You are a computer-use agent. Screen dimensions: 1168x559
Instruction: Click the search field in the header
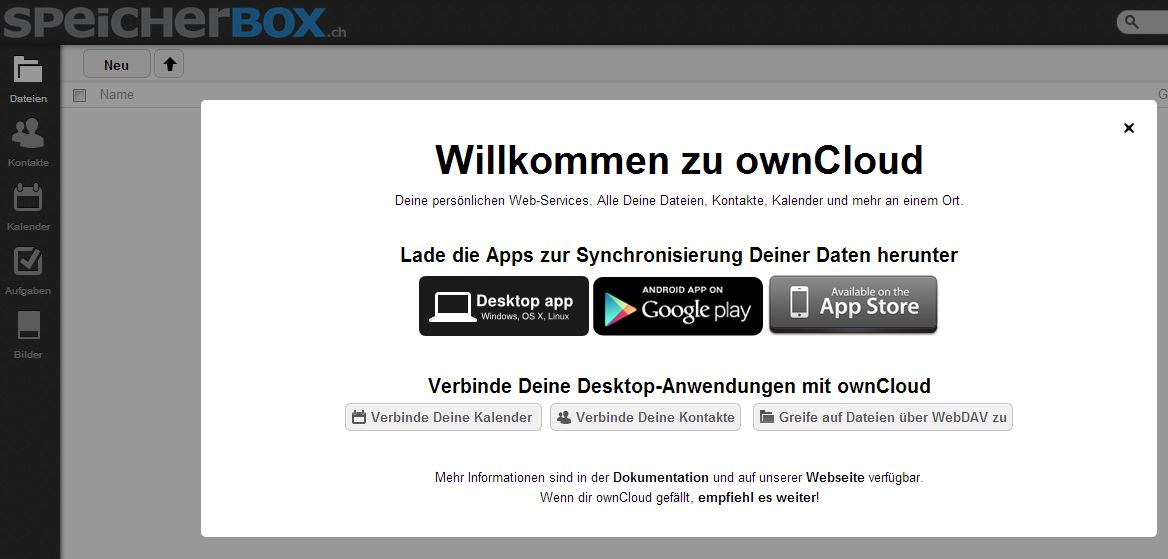point(1143,22)
